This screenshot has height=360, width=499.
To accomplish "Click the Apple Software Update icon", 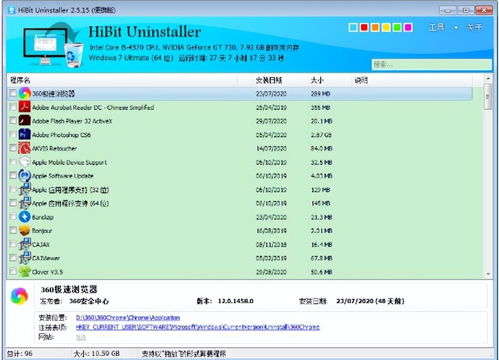I will [x=24, y=175].
